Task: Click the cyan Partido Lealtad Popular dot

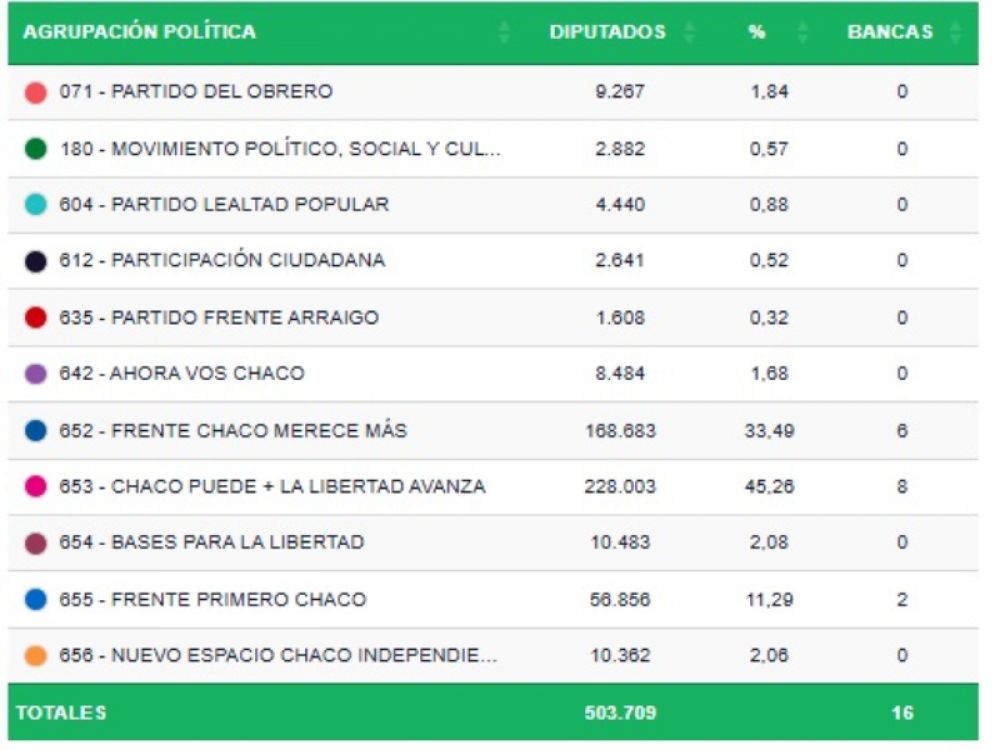Action: [x=36, y=205]
